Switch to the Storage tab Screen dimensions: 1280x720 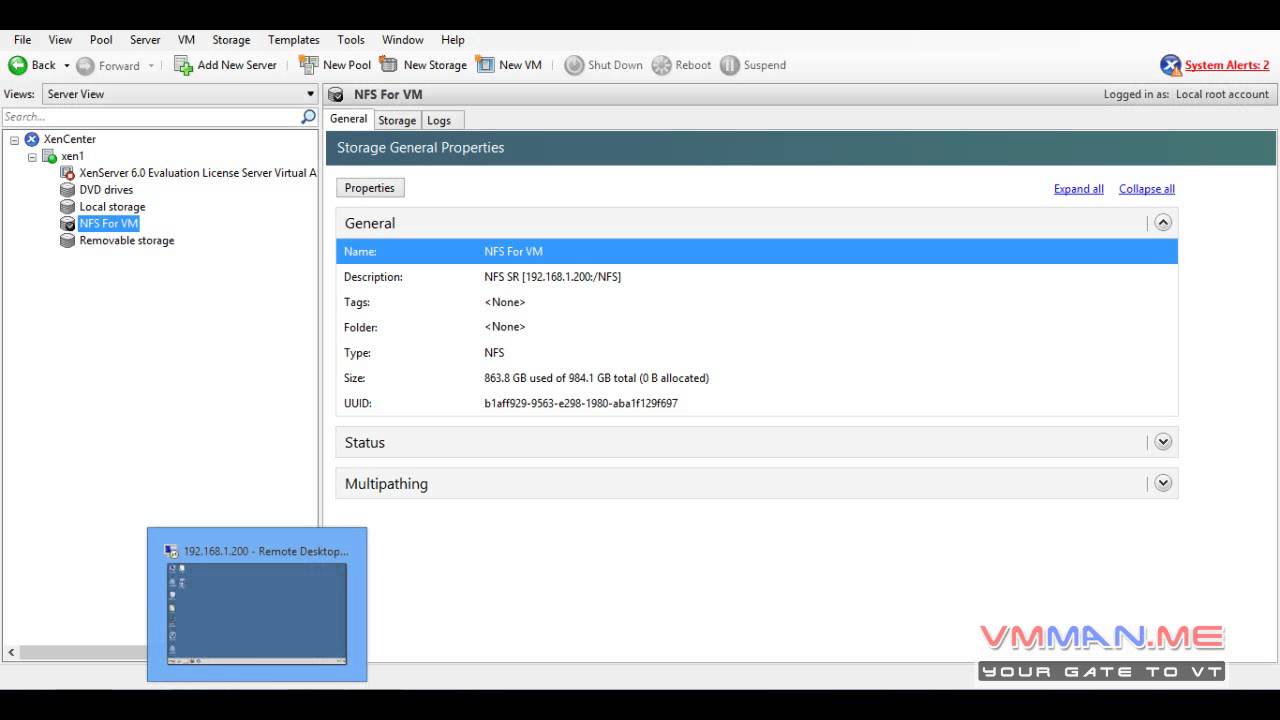[x=397, y=120]
